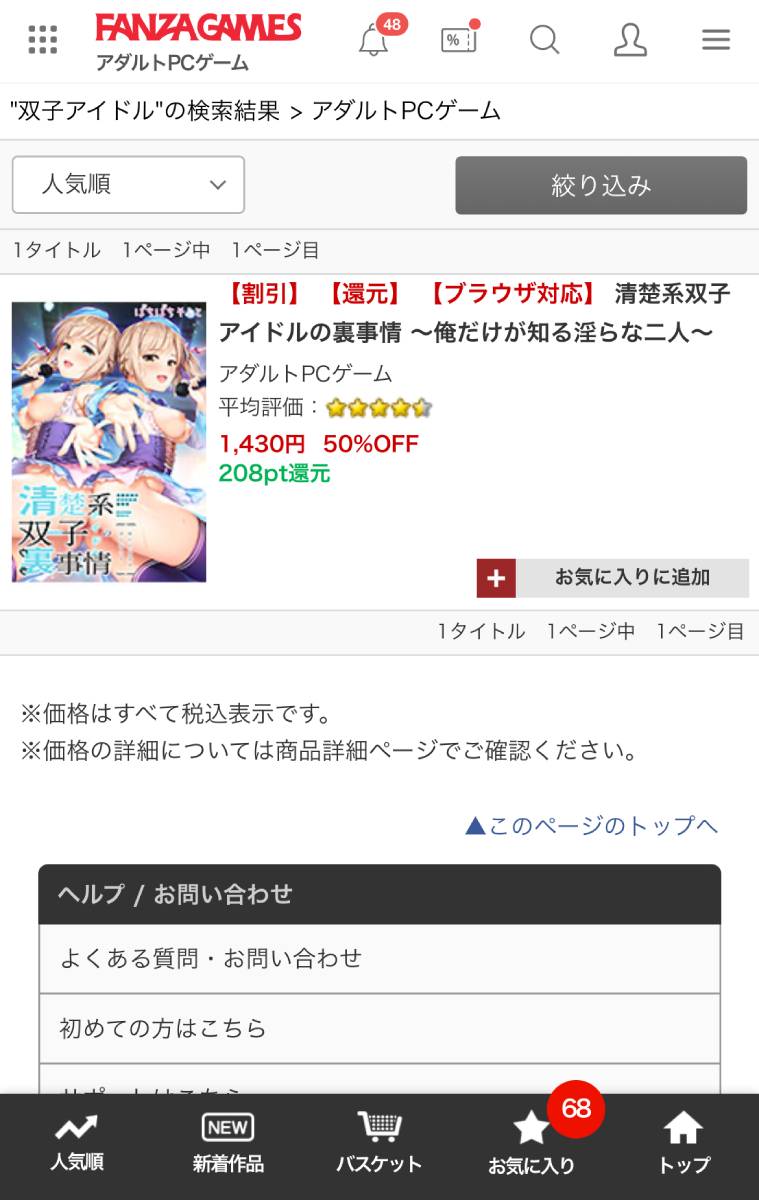
Task: Click the red plus favorite icon
Action: point(496,578)
